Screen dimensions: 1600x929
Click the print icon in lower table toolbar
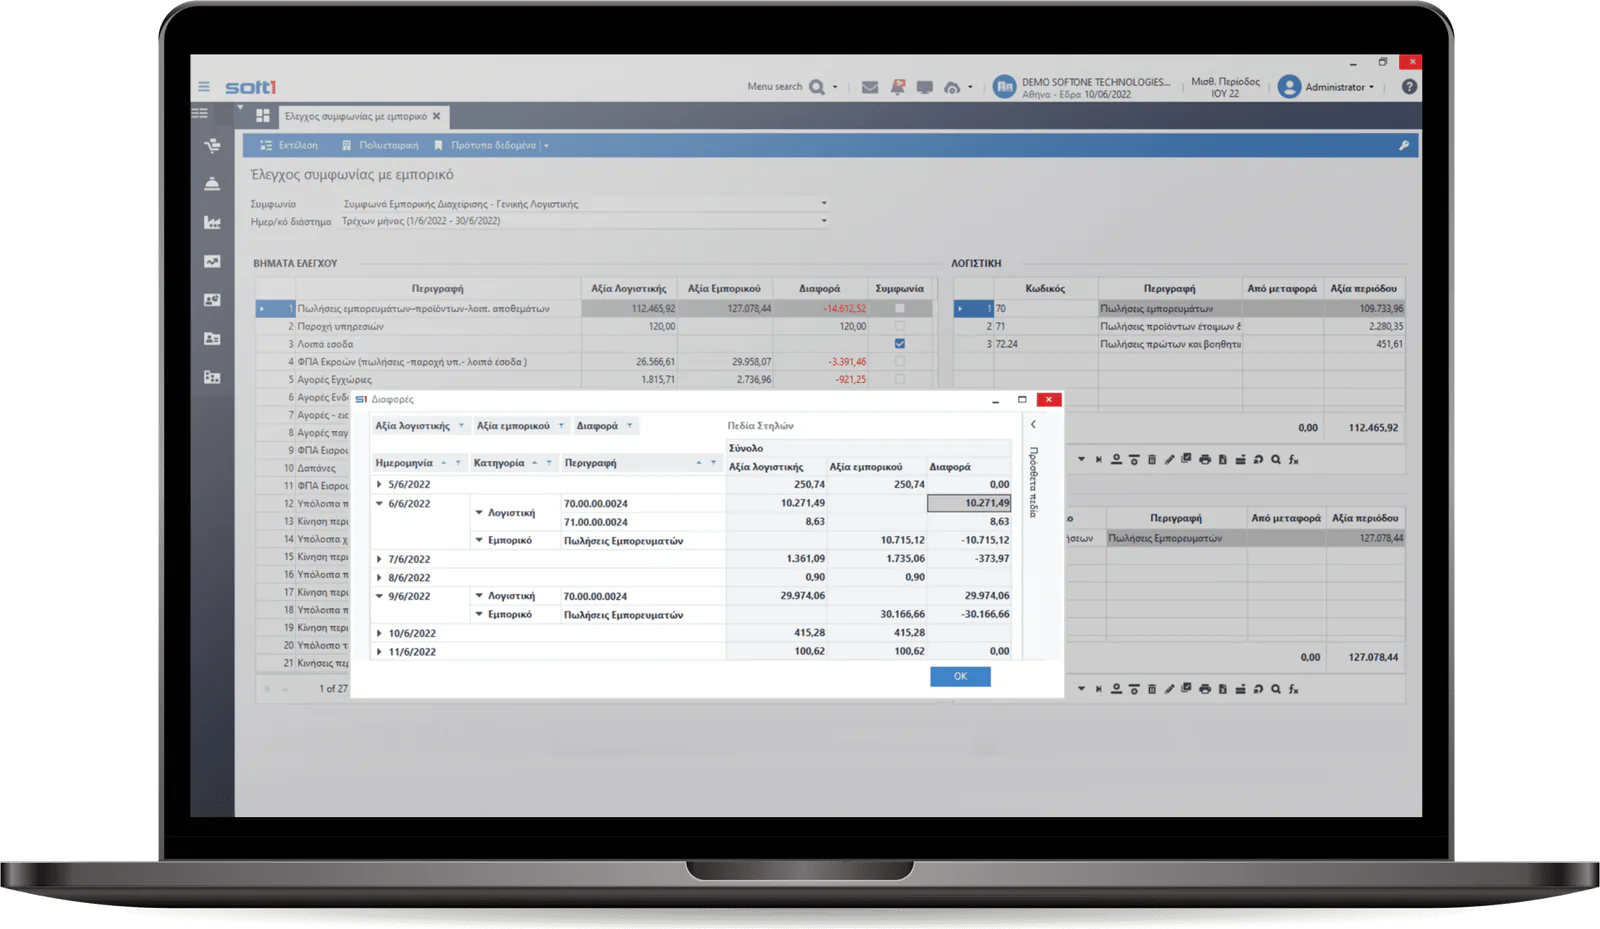(1205, 689)
